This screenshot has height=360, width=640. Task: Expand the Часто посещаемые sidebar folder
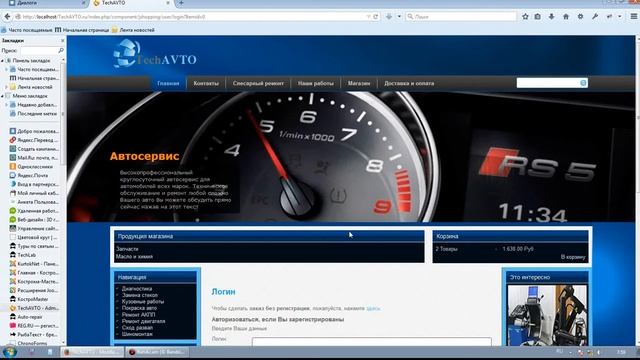(7, 69)
